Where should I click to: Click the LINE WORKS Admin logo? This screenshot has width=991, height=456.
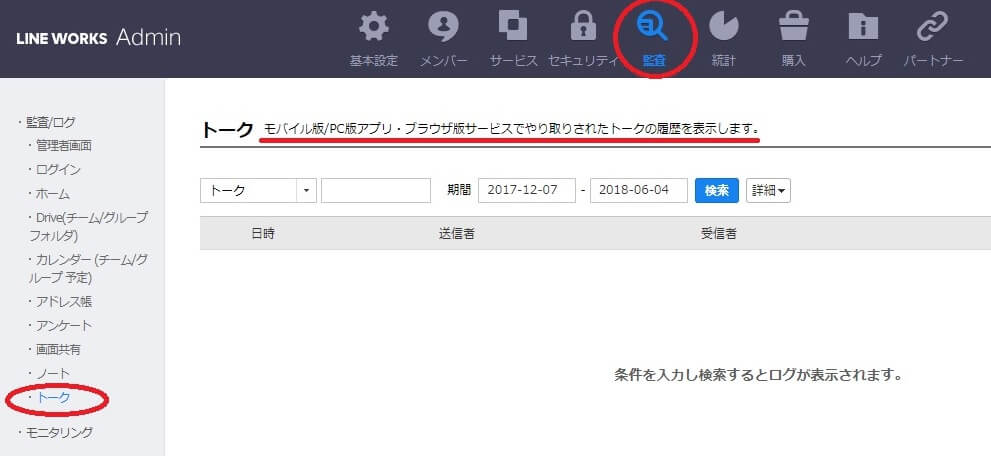(x=98, y=38)
